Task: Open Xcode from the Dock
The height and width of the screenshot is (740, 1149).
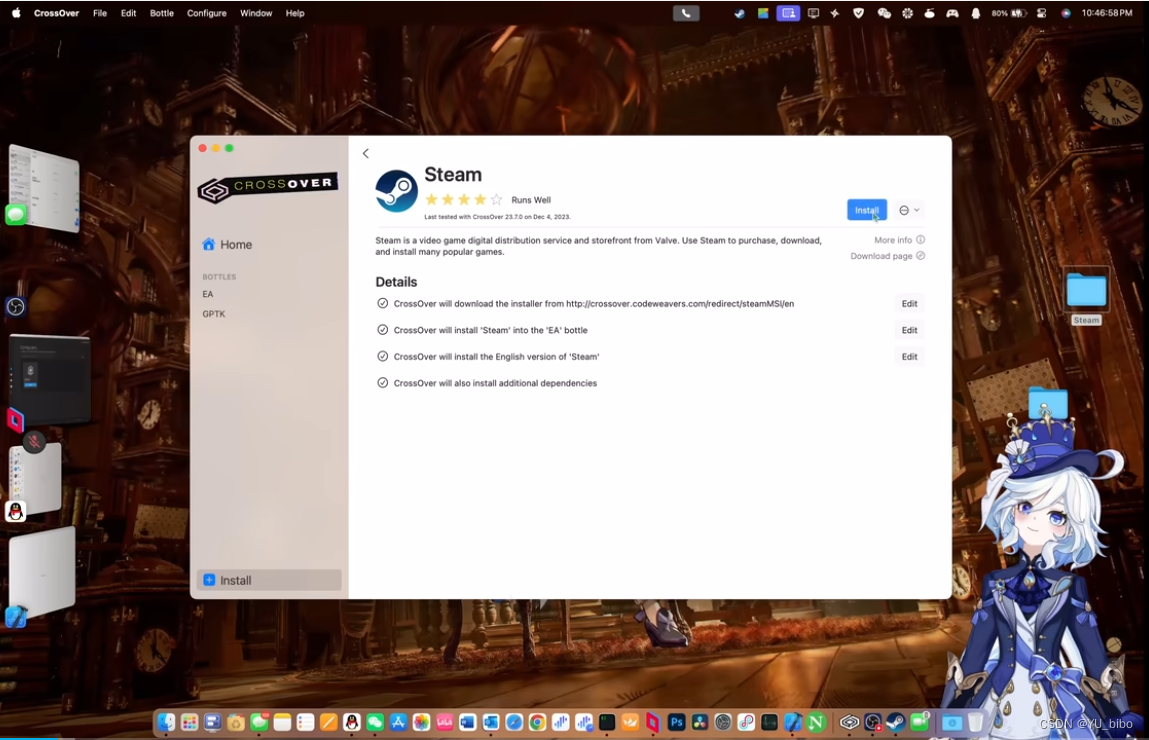Action: (x=793, y=722)
